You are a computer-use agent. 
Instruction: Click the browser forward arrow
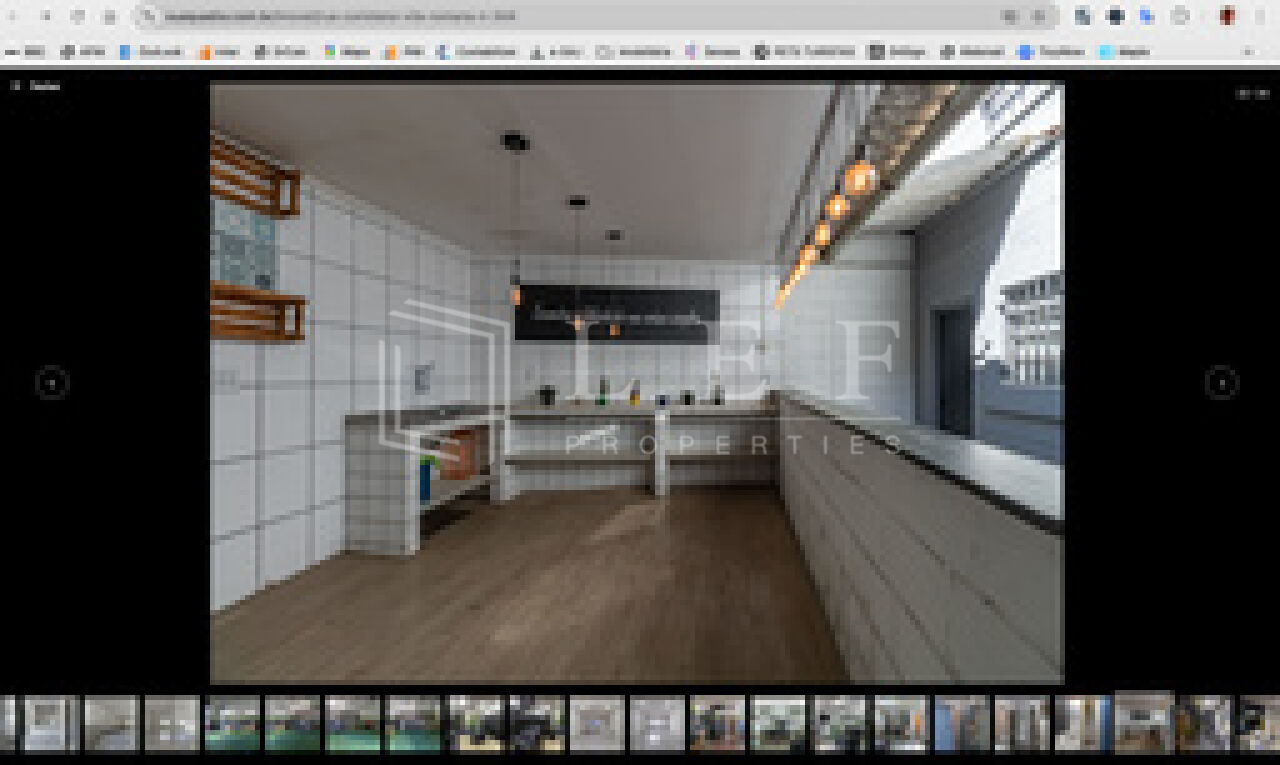tap(45, 16)
